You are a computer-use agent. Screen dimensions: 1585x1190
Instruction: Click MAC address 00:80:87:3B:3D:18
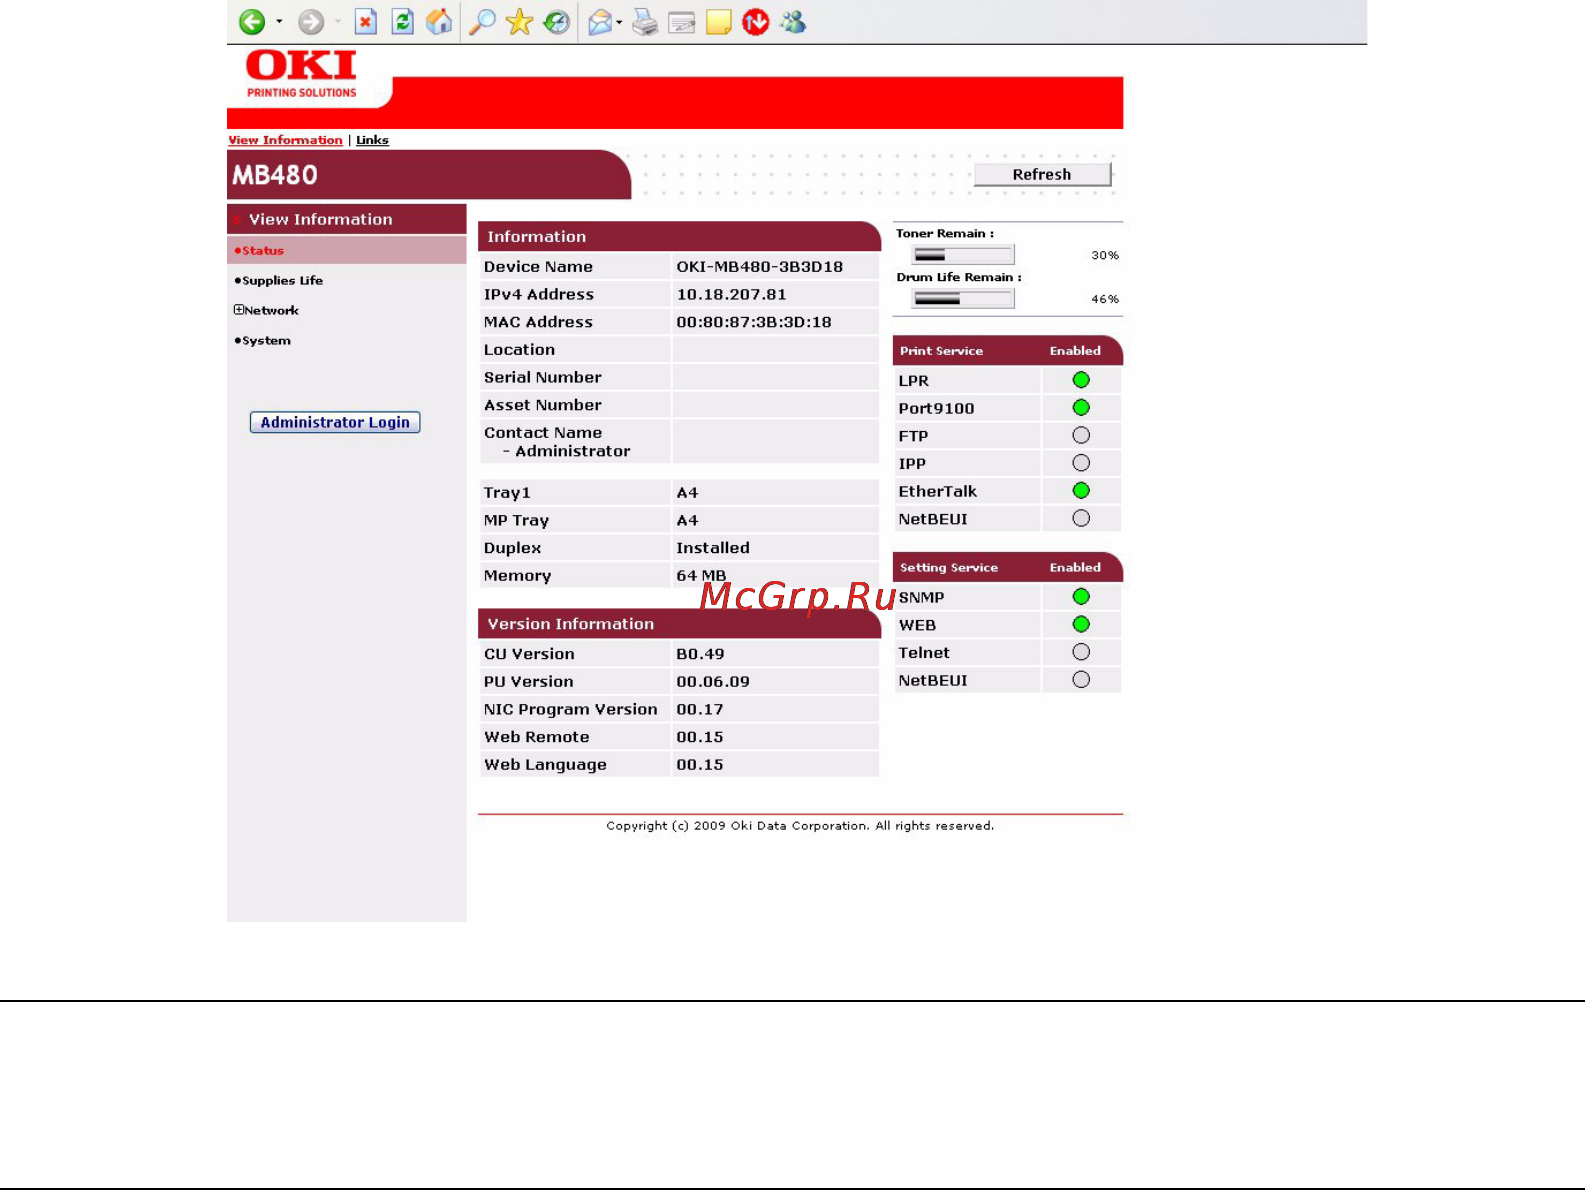754,322
